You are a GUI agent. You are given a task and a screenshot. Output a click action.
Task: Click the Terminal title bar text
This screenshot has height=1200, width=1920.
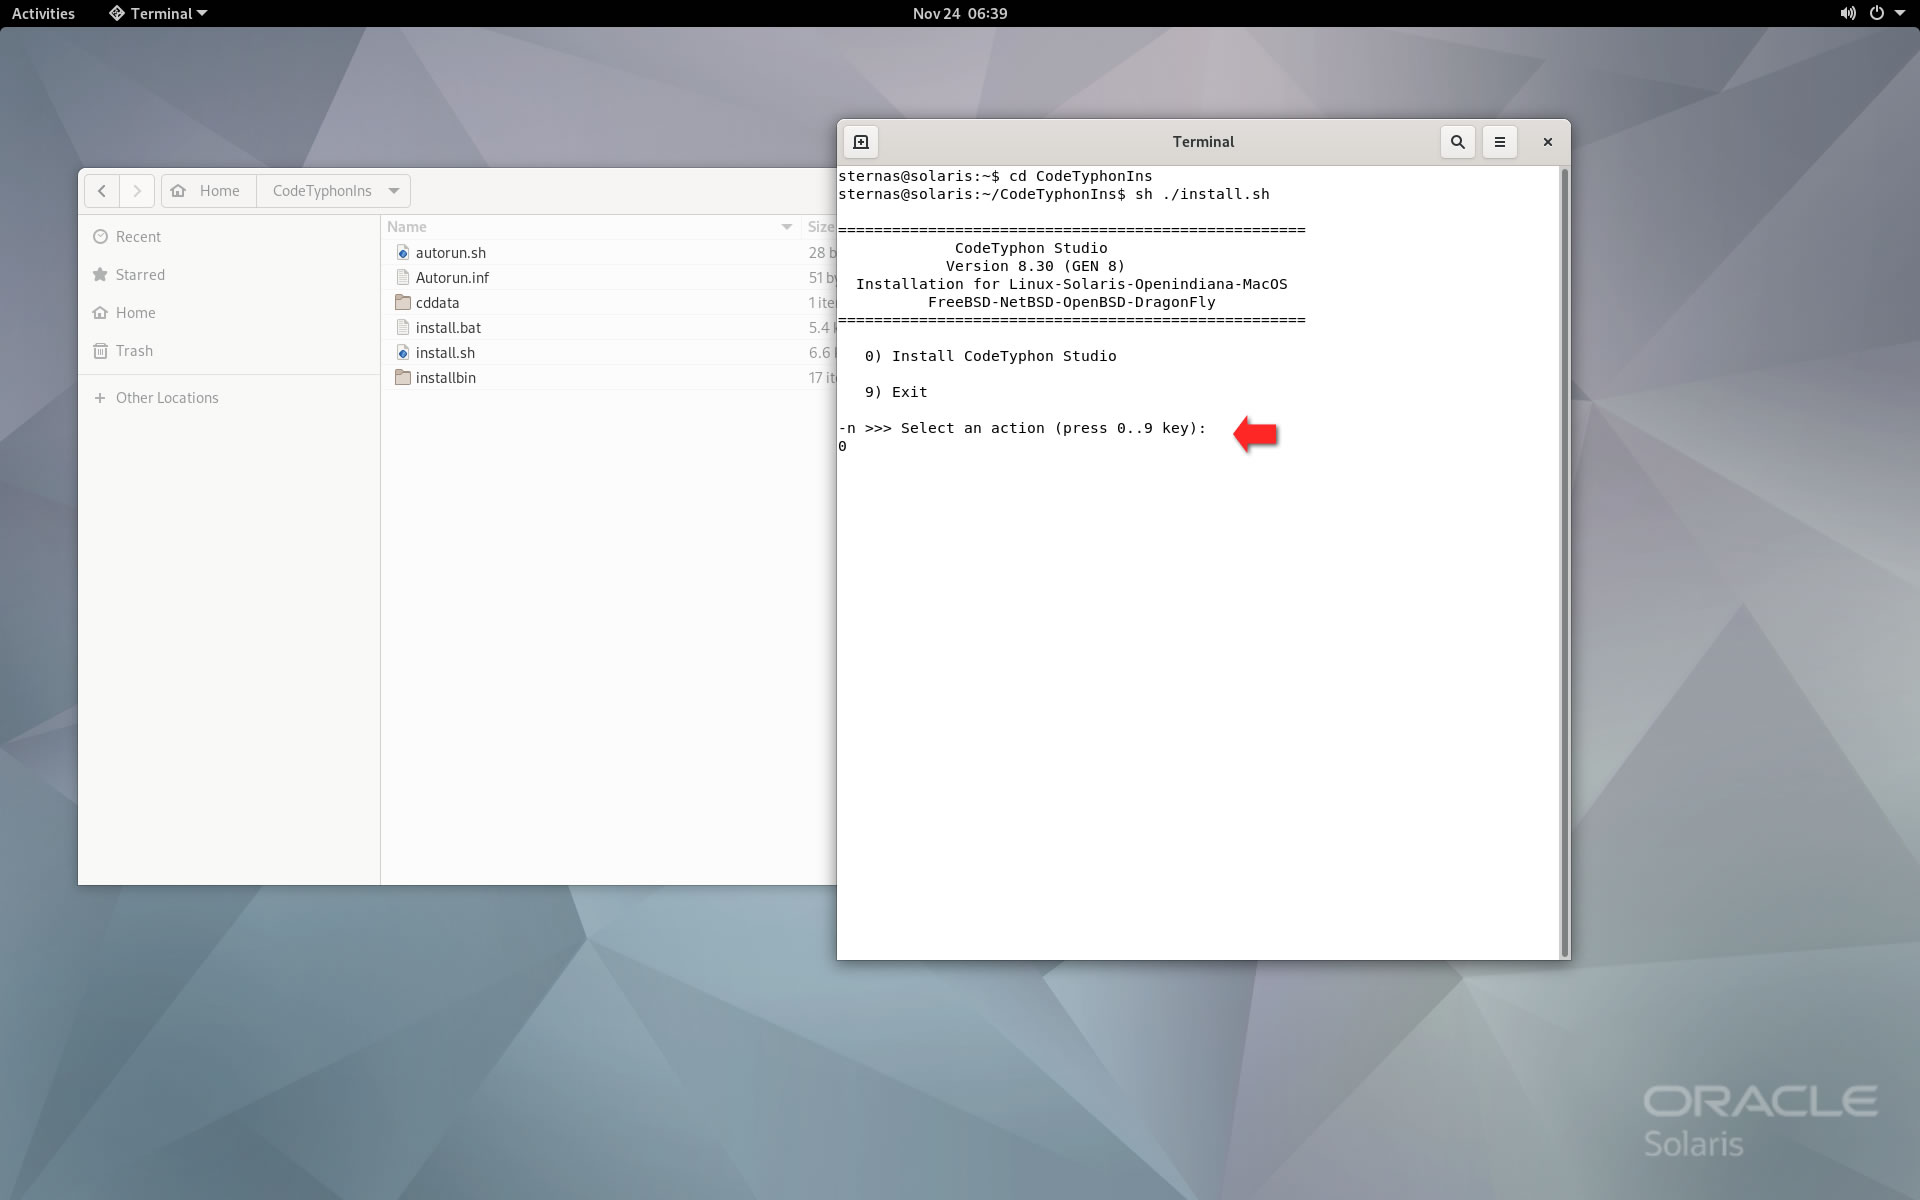click(x=1203, y=142)
